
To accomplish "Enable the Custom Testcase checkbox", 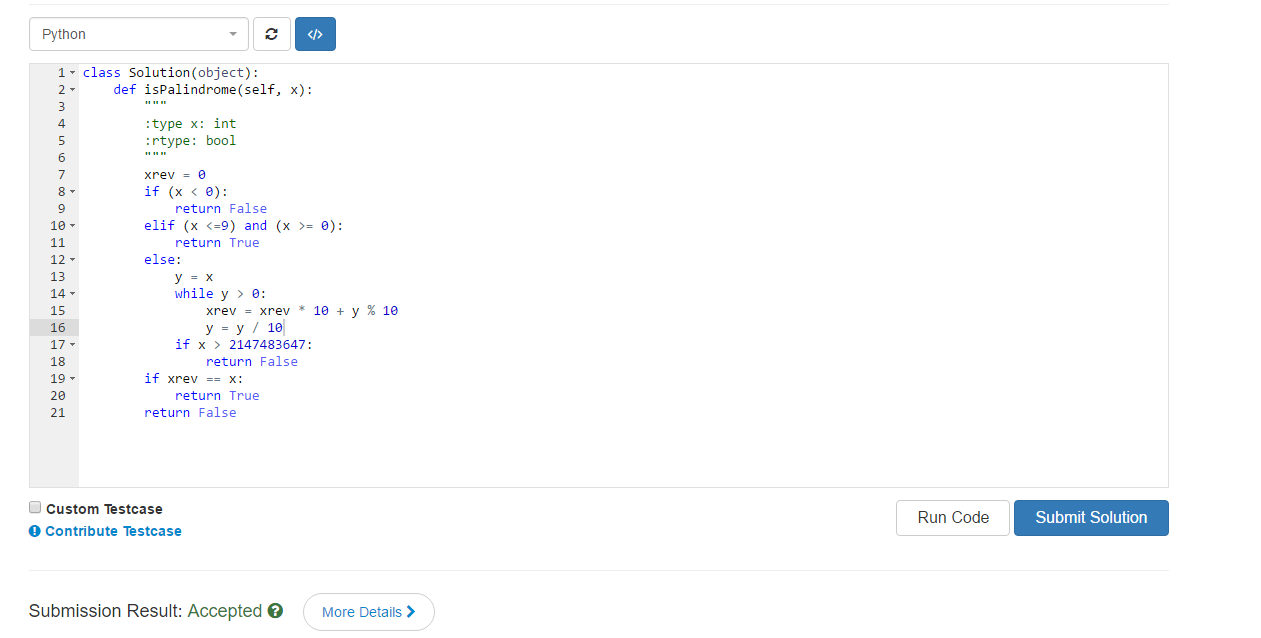I will 35,508.
